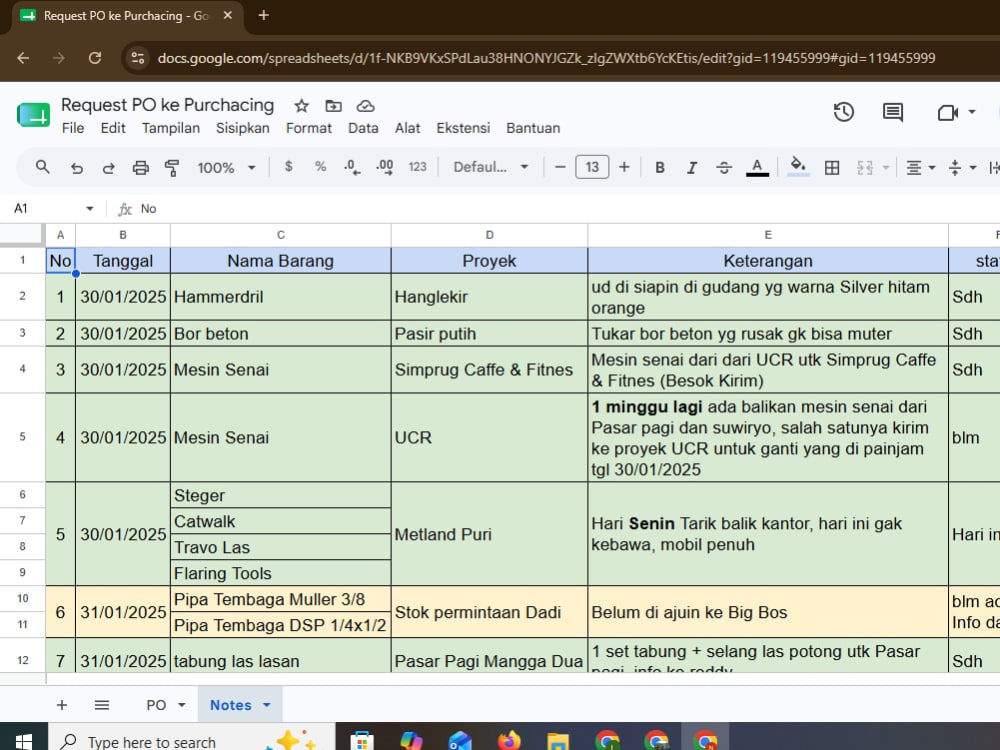Open the Edit menu
The width and height of the screenshot is (1000, 750).
click(113, 128)
